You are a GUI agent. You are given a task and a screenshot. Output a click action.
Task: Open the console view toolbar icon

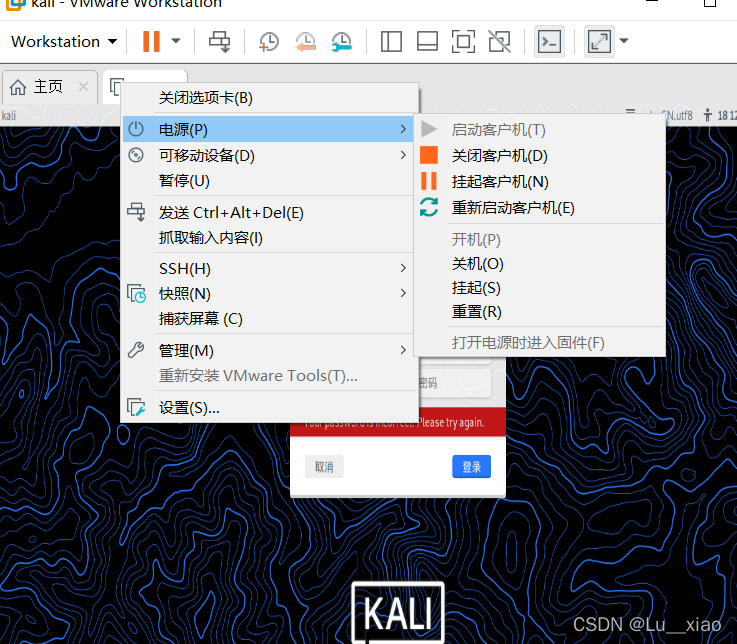point(549,42)
